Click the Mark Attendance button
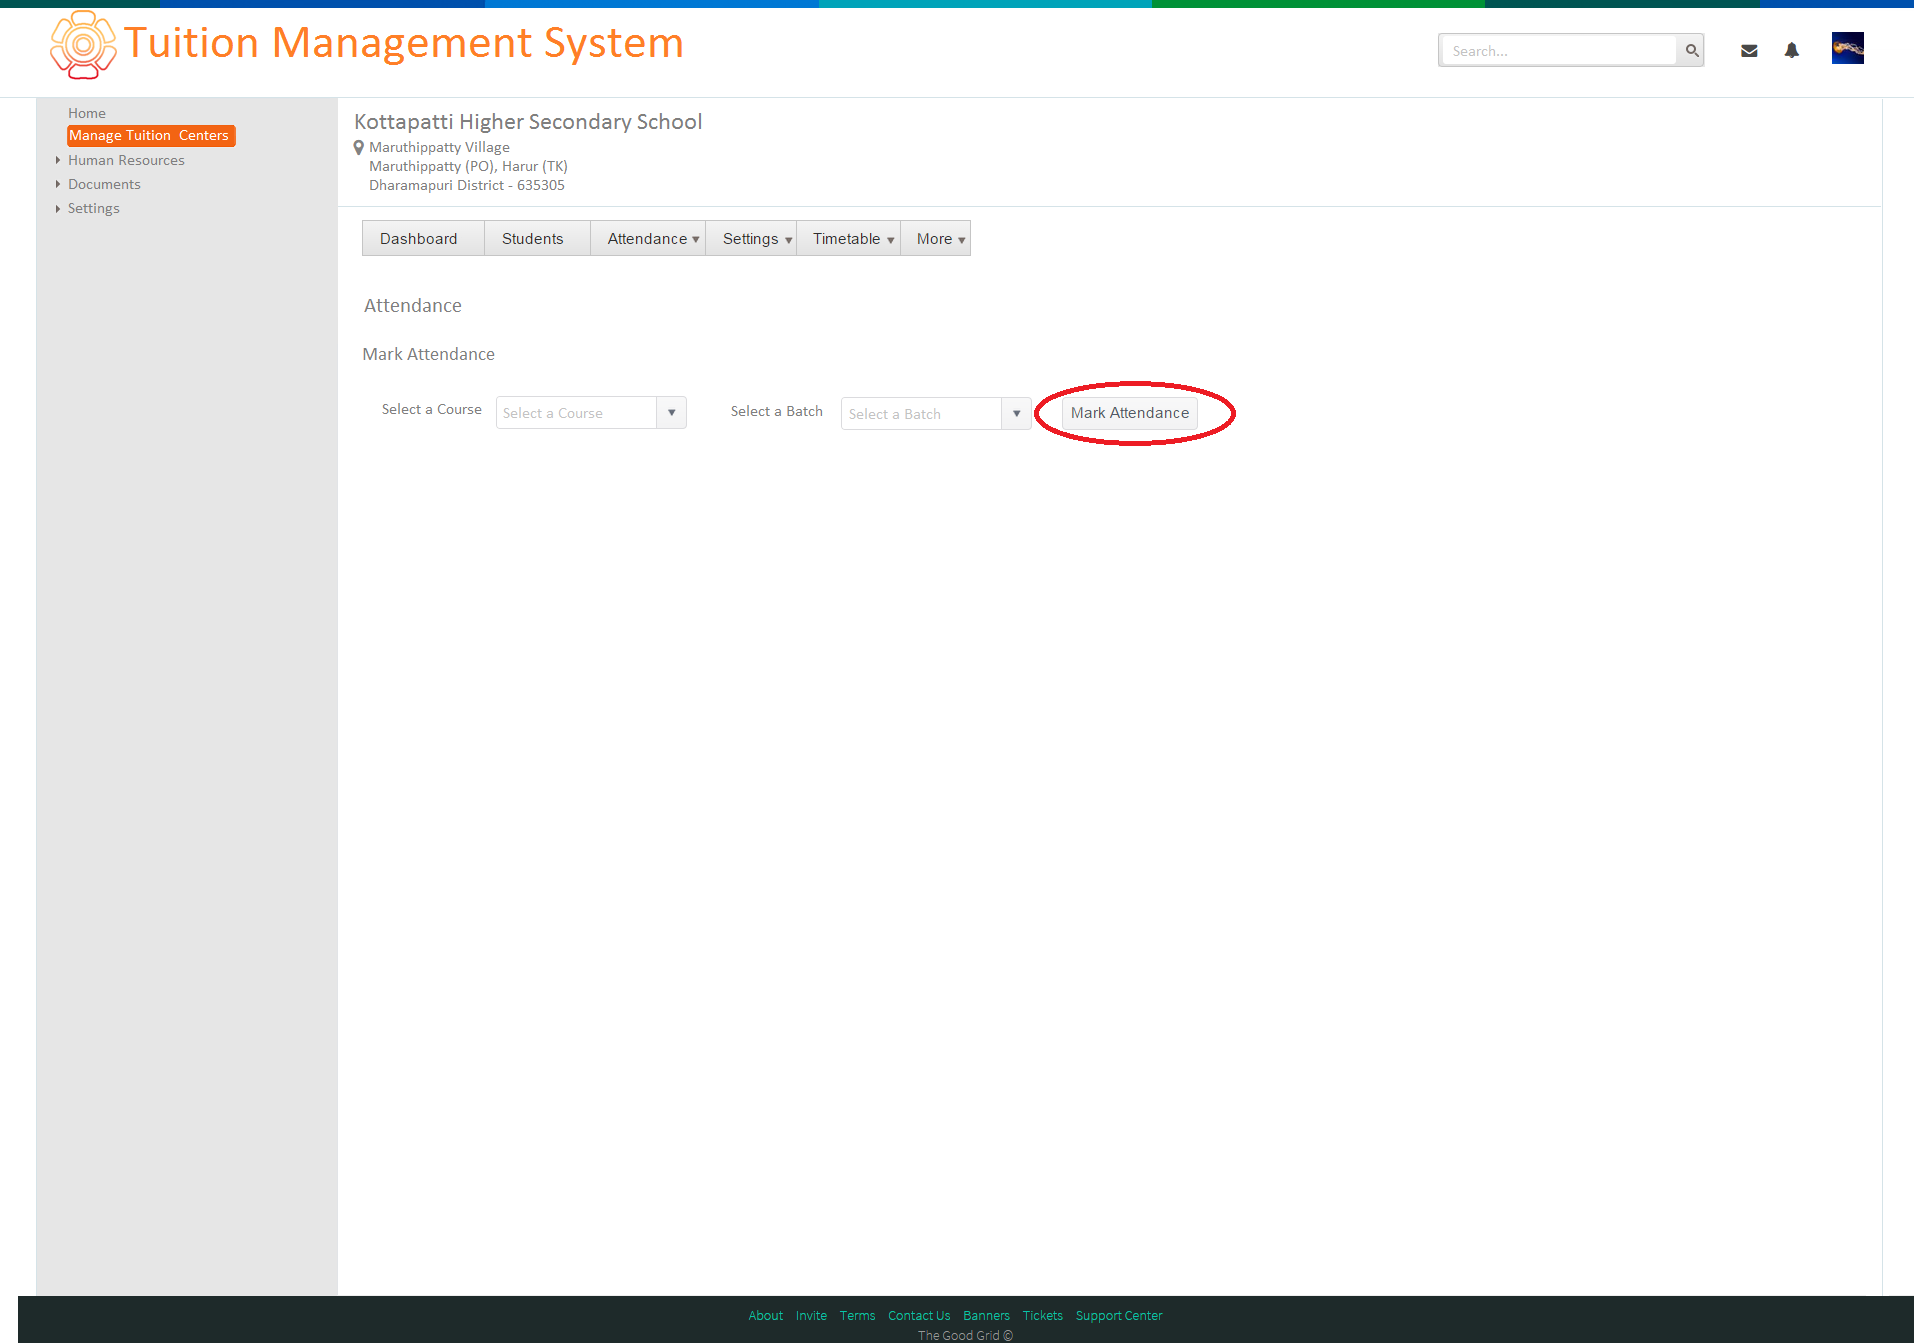This screenshot has height=1343, width=1914. (x=1130, y=413)
